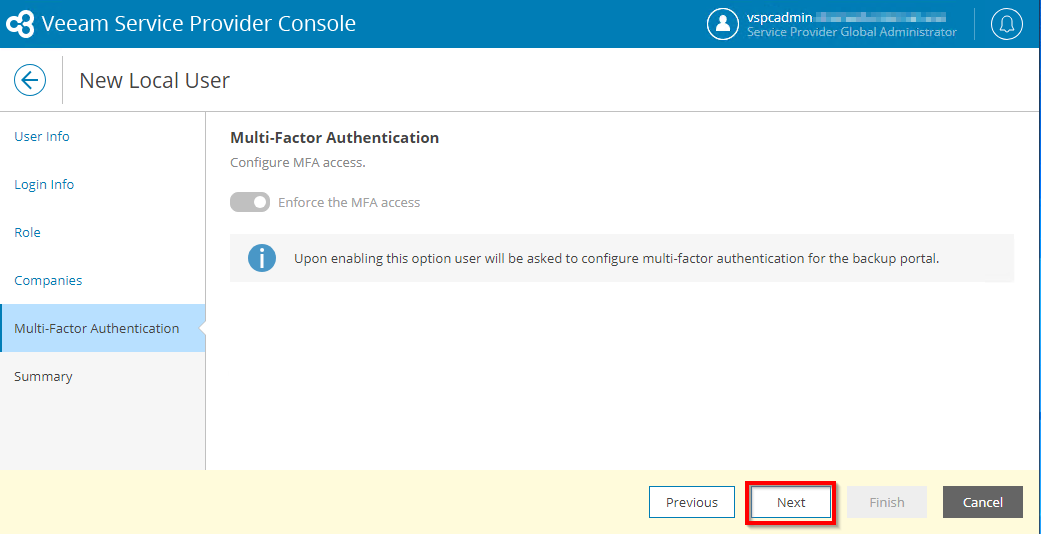Screen dimensions: 1041x534
Task: Open the user account avatar icon
Action: 723,24
